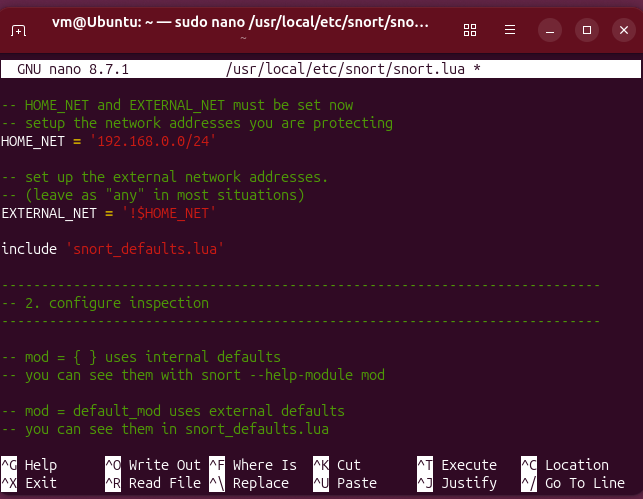Click the '2. configure inspection' comment
The height and width of the screenshot is (499, 643).
click(x=105, y=303)
